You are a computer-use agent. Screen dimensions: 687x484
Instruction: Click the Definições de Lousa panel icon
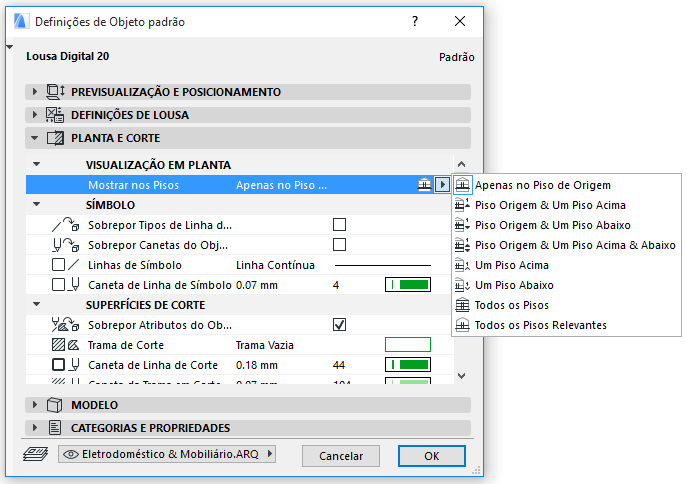pos(55,115)
